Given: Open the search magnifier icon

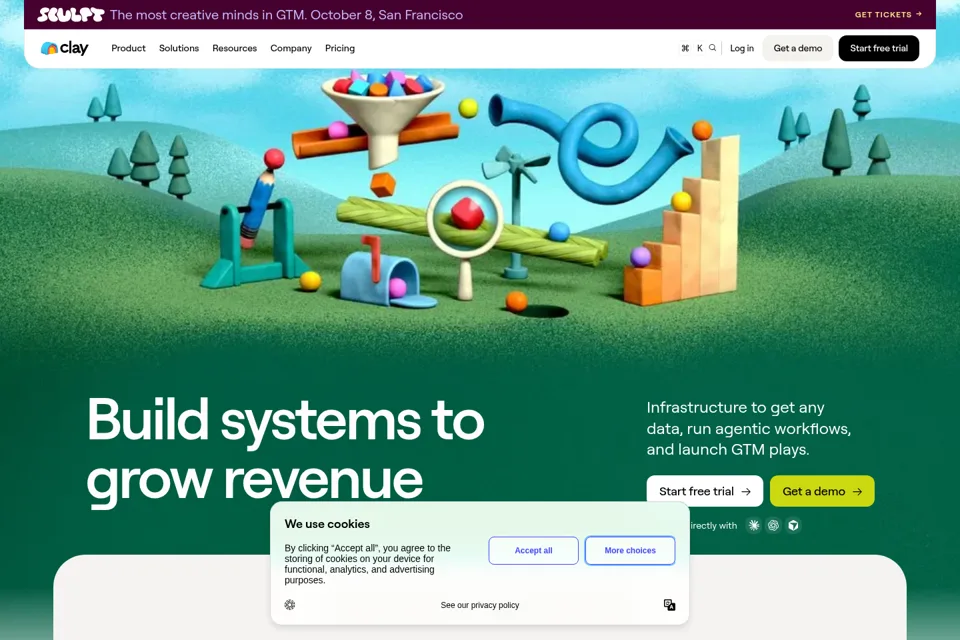Looking at the screenshot, I should [x=712, y=48].
